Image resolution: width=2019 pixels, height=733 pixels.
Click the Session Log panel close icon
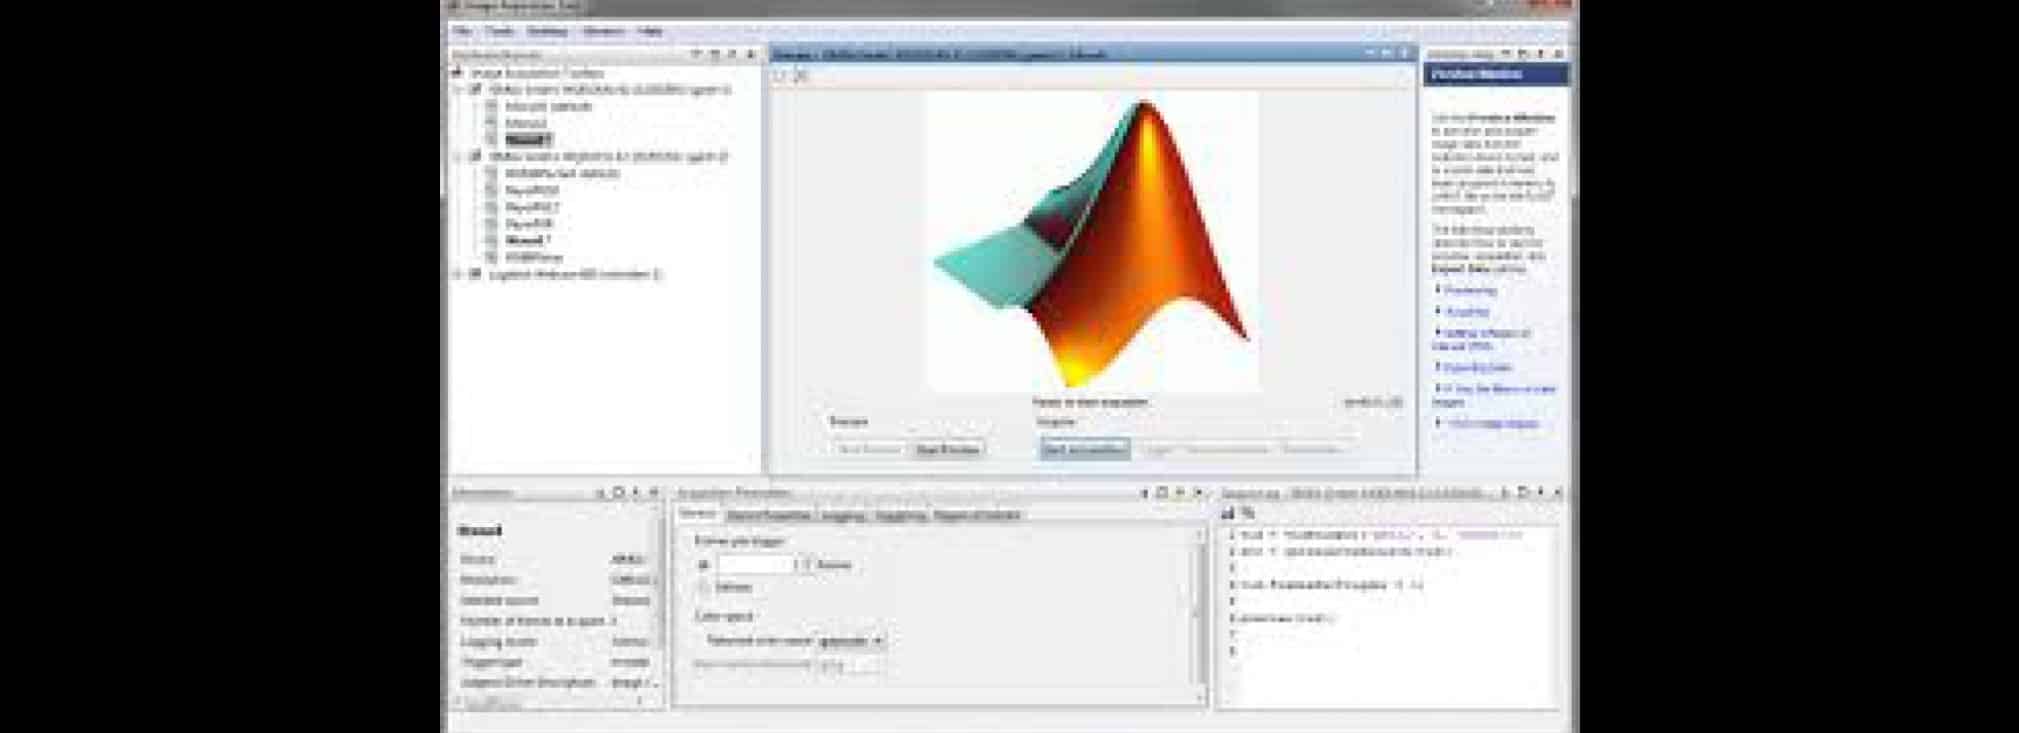tap(1558, 492)
